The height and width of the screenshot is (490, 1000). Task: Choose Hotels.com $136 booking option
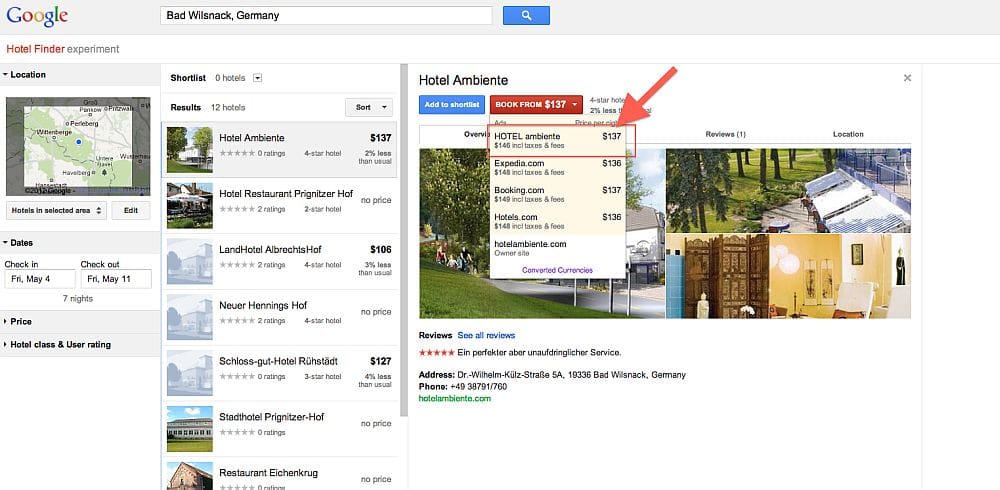pos(557,221)
